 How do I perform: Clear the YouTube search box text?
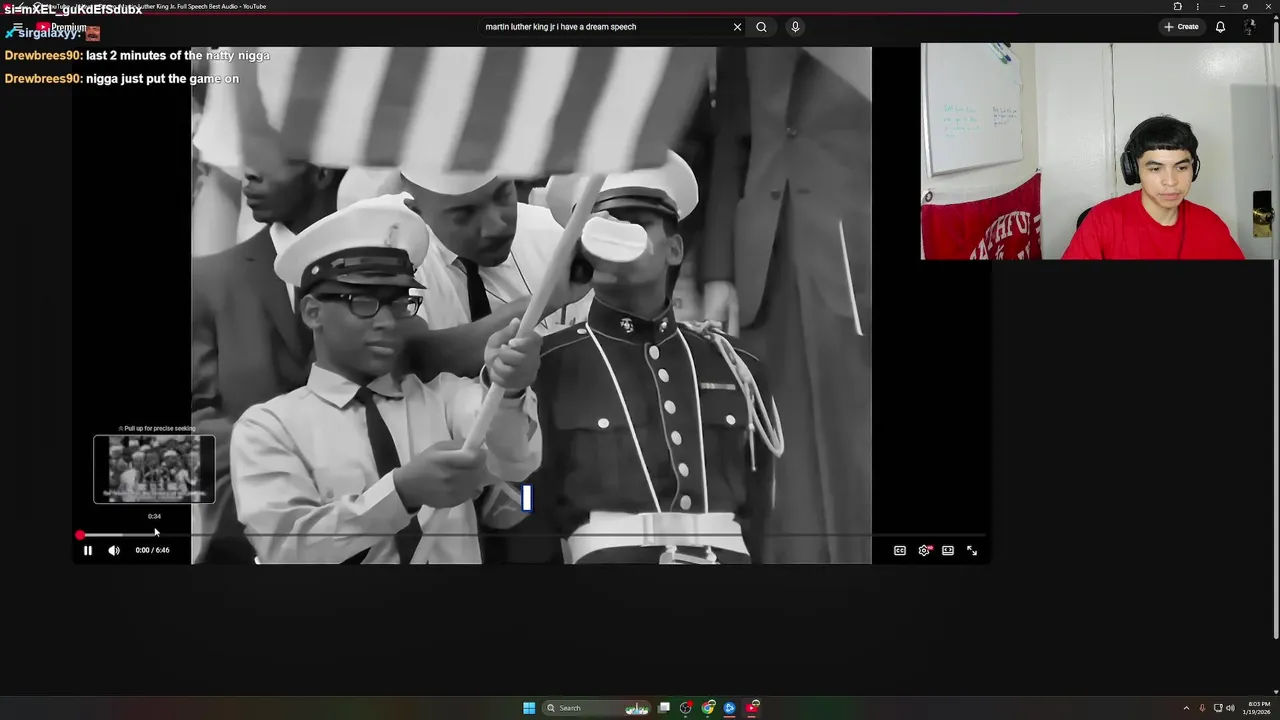click(737, 27)
